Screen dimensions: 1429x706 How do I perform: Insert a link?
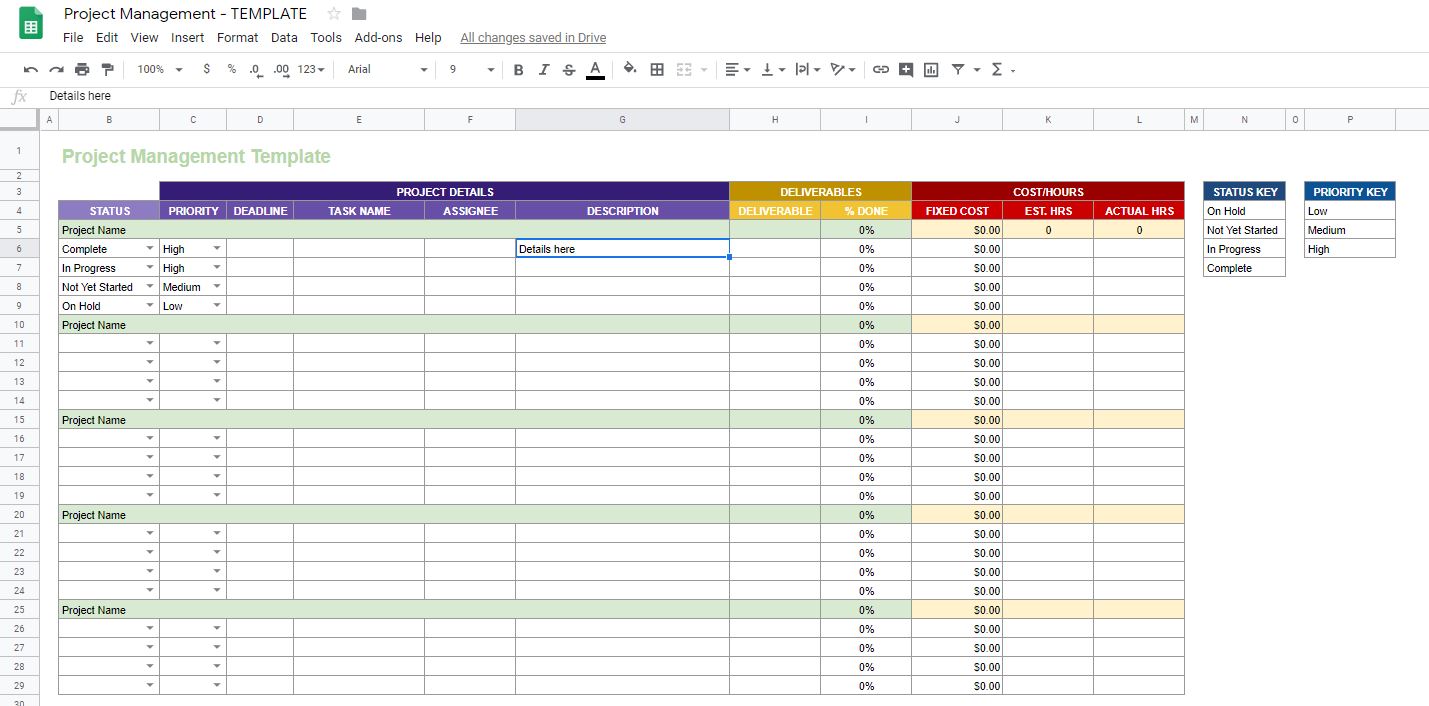tap(881, 69)
